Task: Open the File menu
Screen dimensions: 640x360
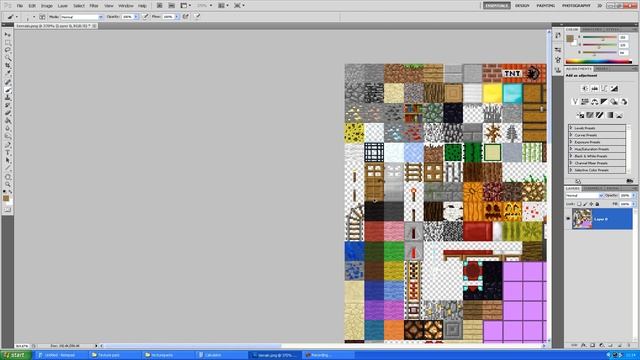Action: click(20, 6)
